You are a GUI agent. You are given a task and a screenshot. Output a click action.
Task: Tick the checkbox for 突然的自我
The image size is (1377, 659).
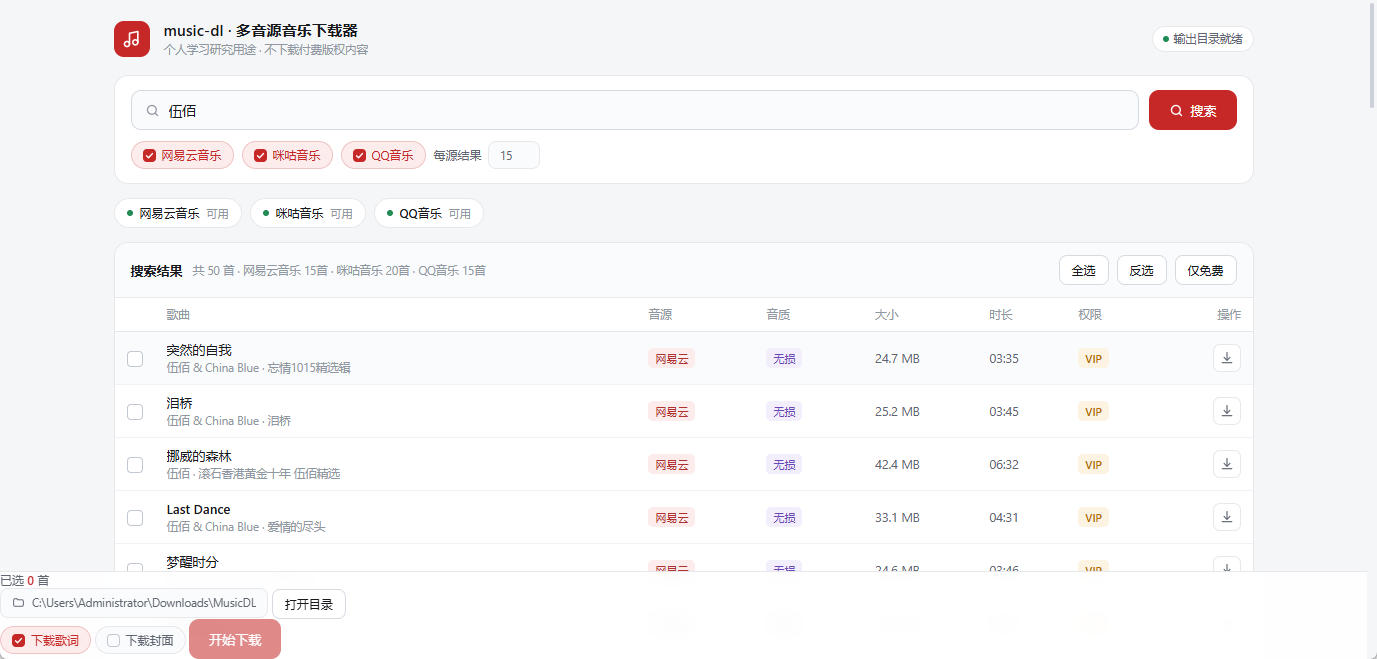pos(135,358)
